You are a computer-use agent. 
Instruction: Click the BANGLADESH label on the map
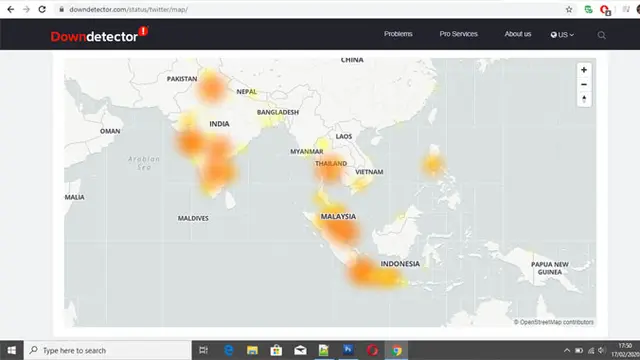click(x=278, y=112)
